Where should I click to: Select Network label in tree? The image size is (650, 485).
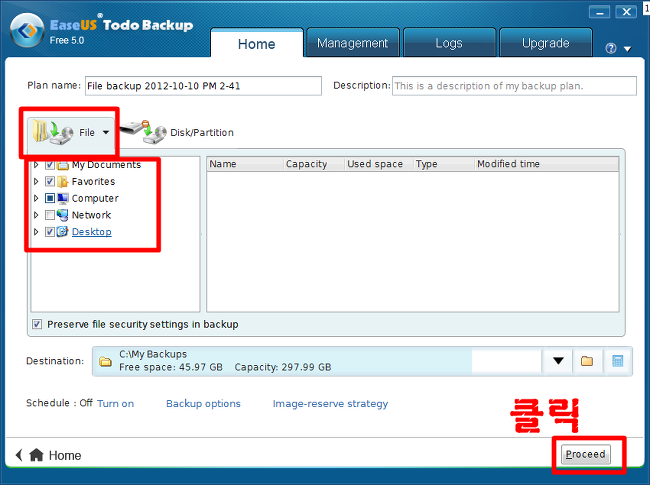click(x=91, y=215)
